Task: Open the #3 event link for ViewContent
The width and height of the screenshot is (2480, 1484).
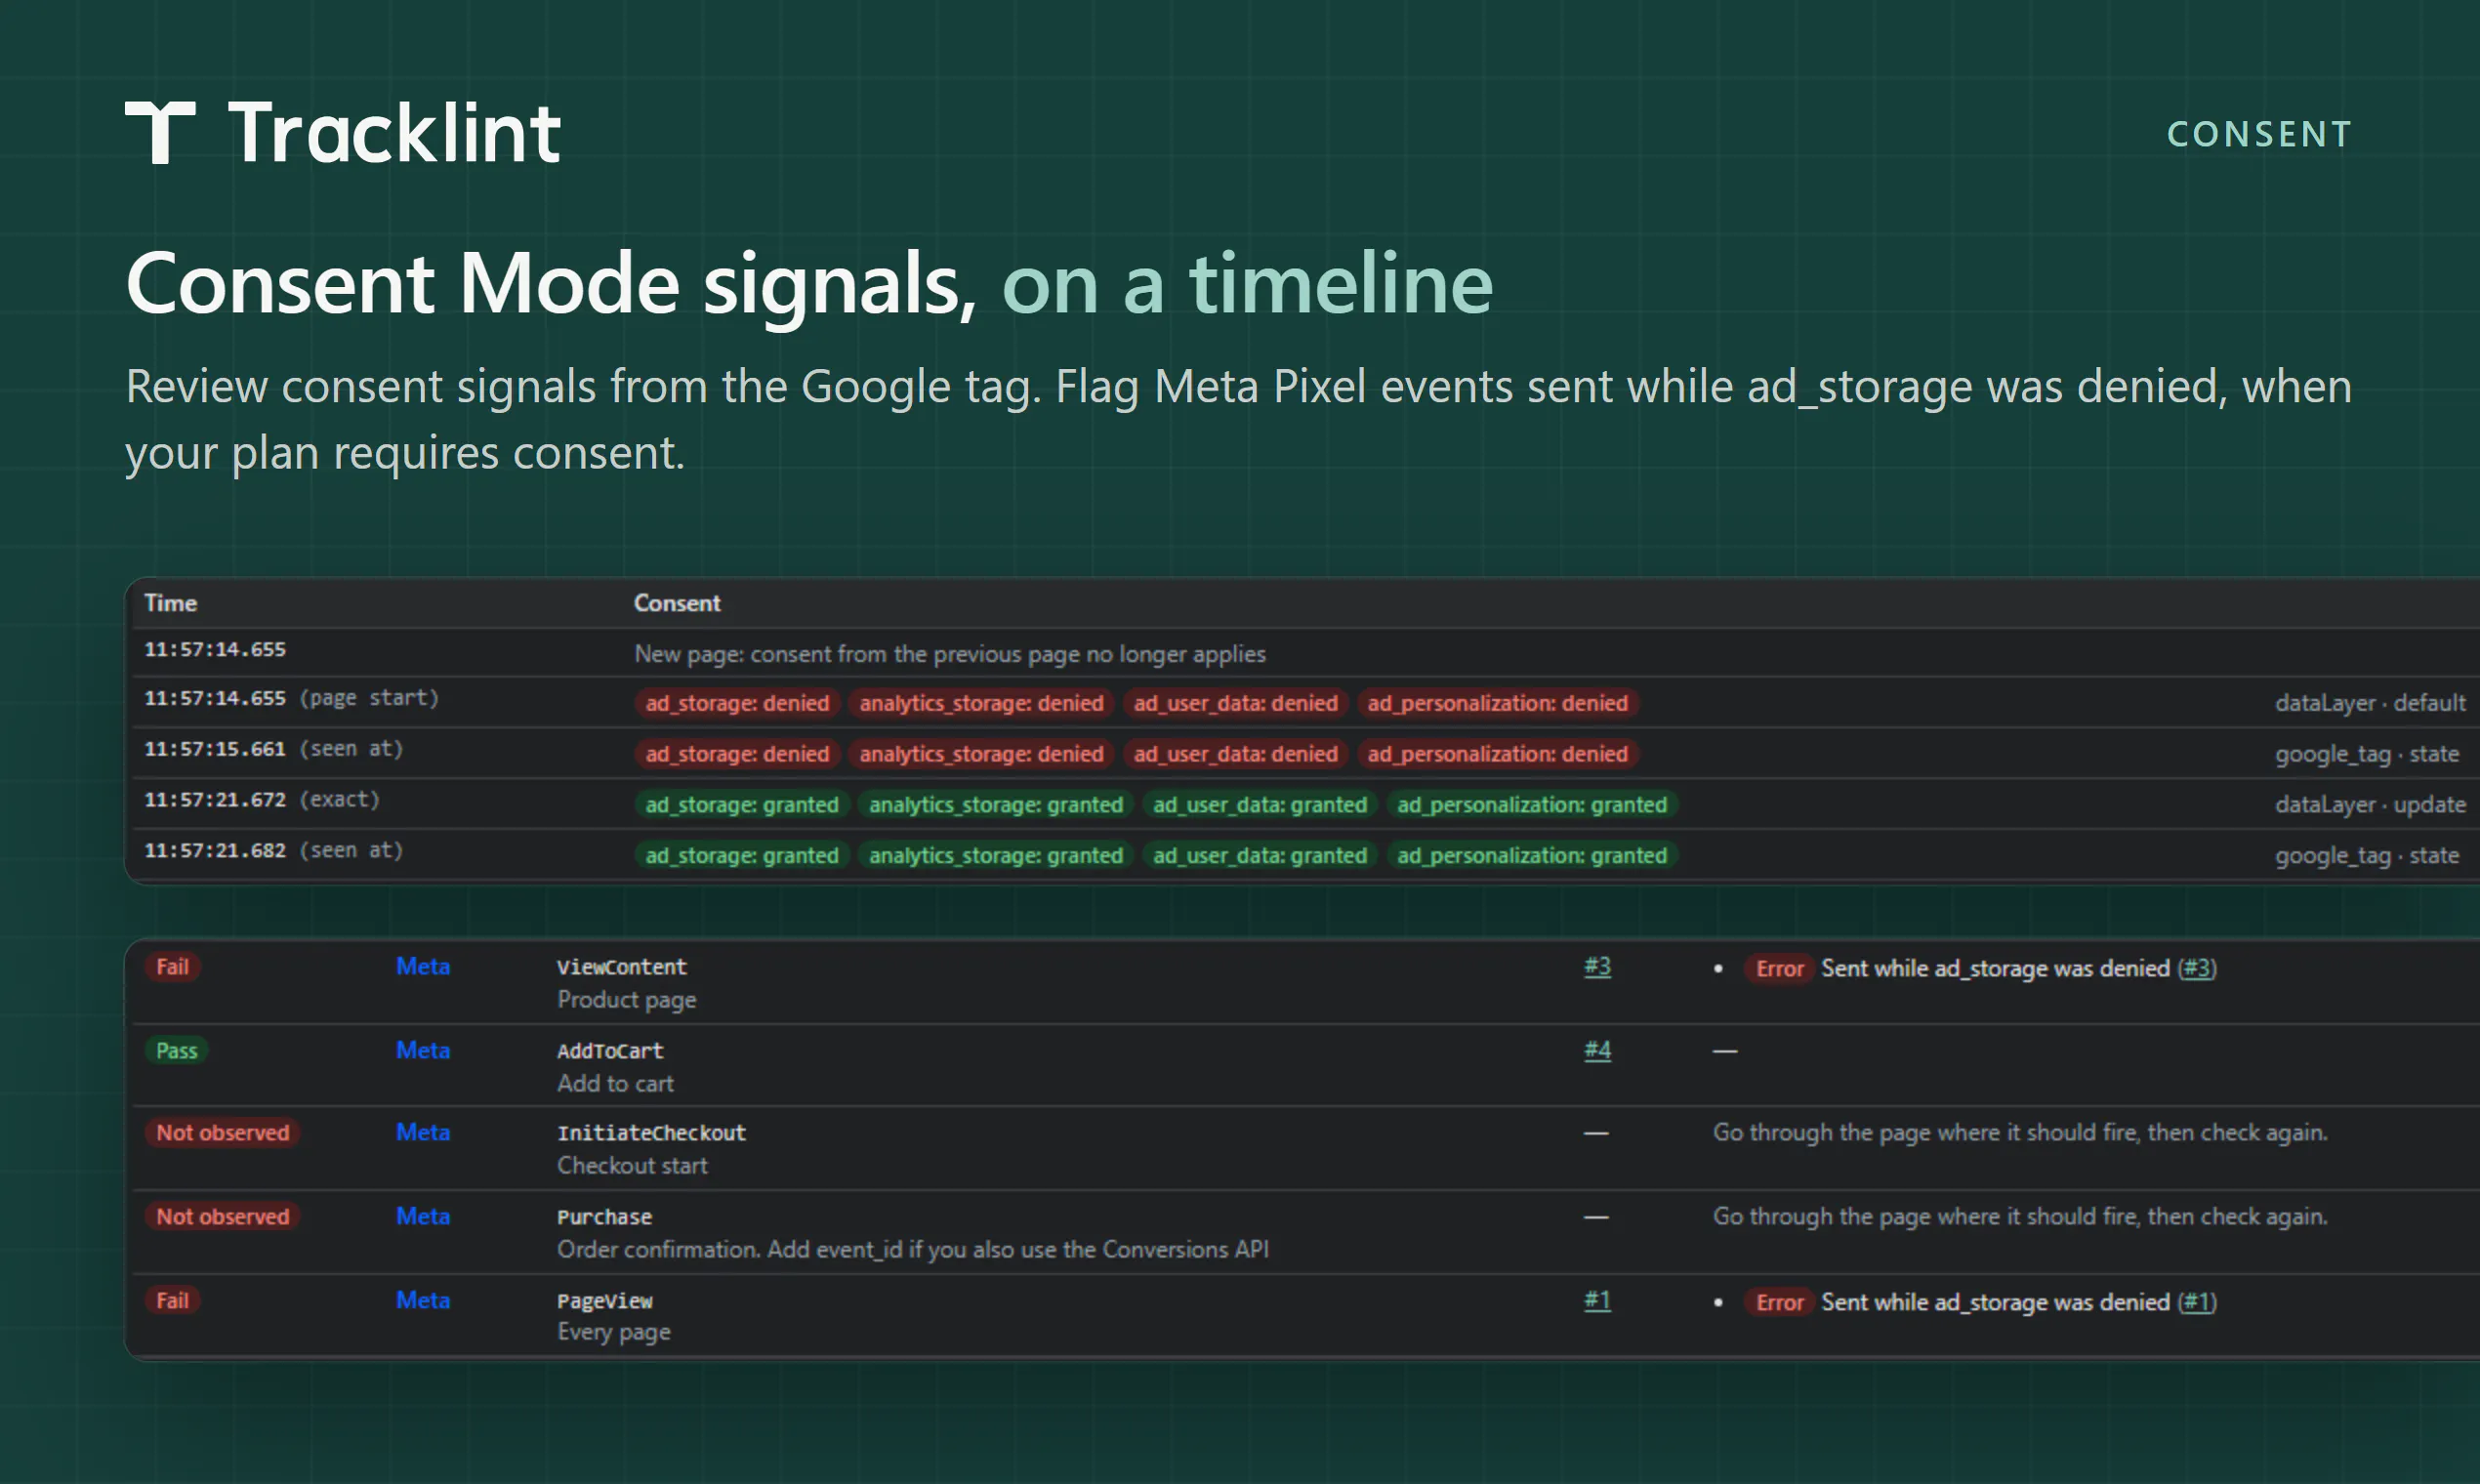Action: pyautogui.click(x=1597, y=967)
